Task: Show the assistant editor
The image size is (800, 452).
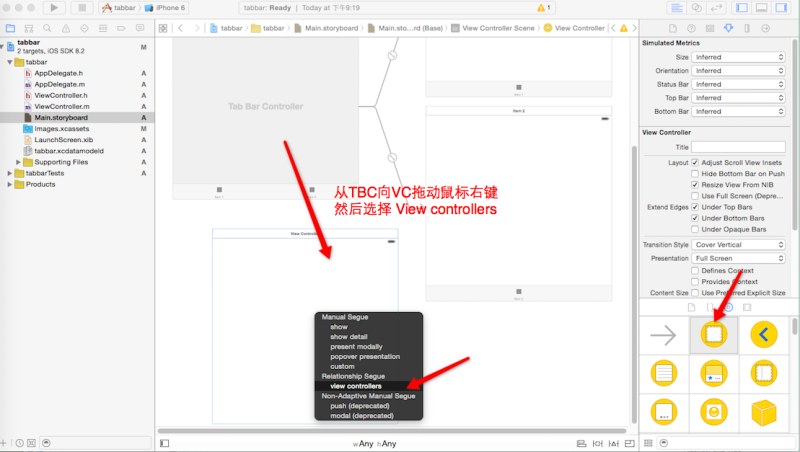Action: click(x=696, y=8)
